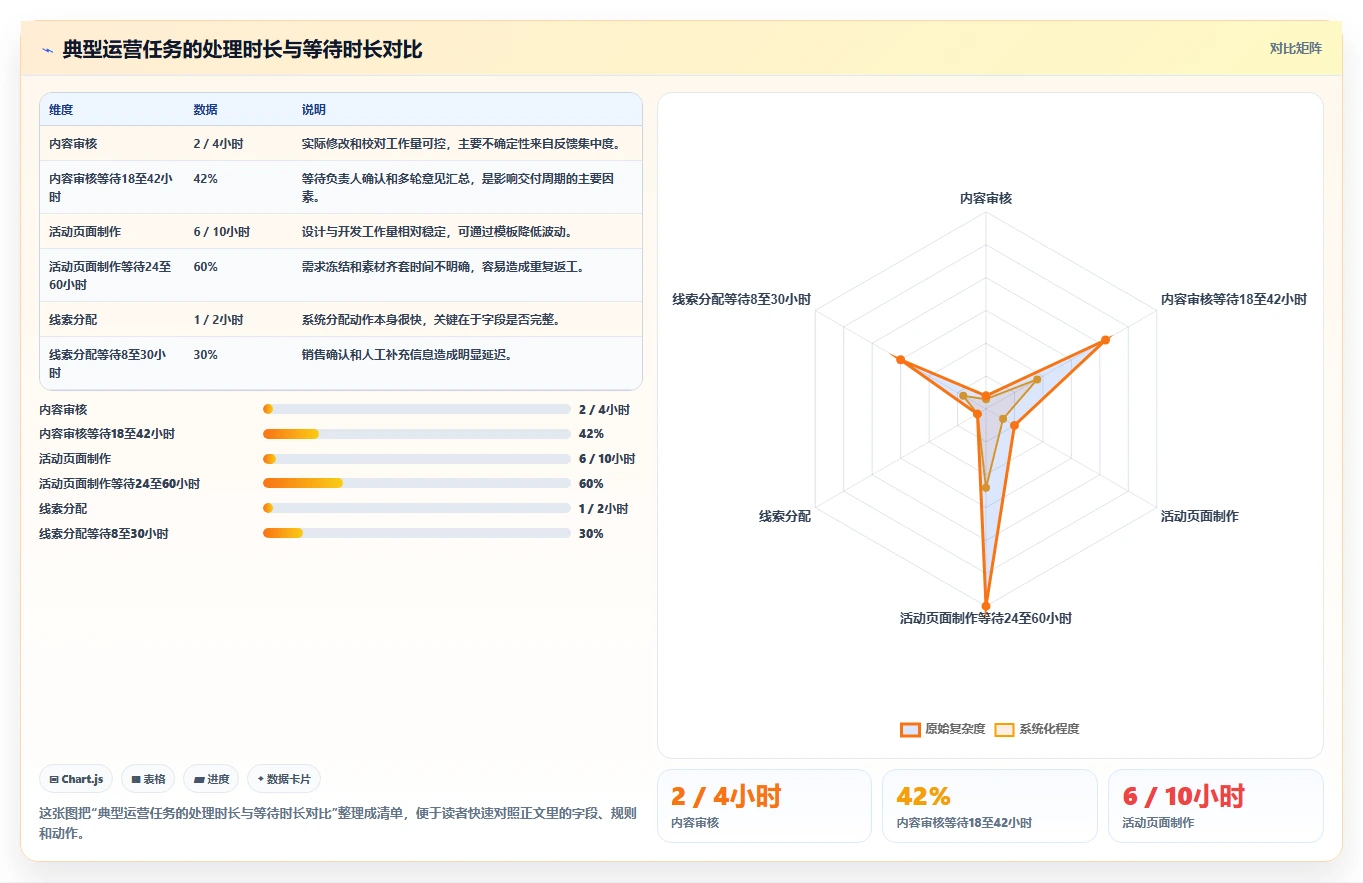Screen dimensions: 1363x883
Task: Click the 内容审核 progress bar
Action: click(416, 409)
